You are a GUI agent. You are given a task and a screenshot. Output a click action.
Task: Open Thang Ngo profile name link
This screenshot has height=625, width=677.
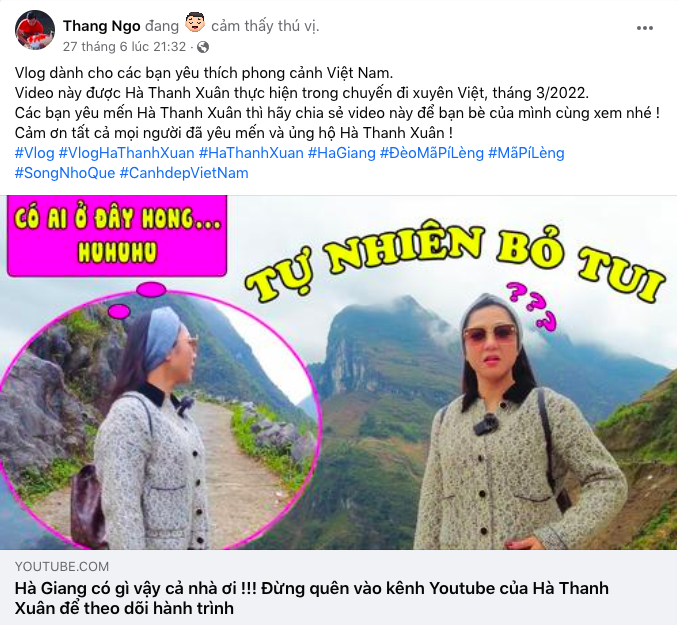(102, 26)
